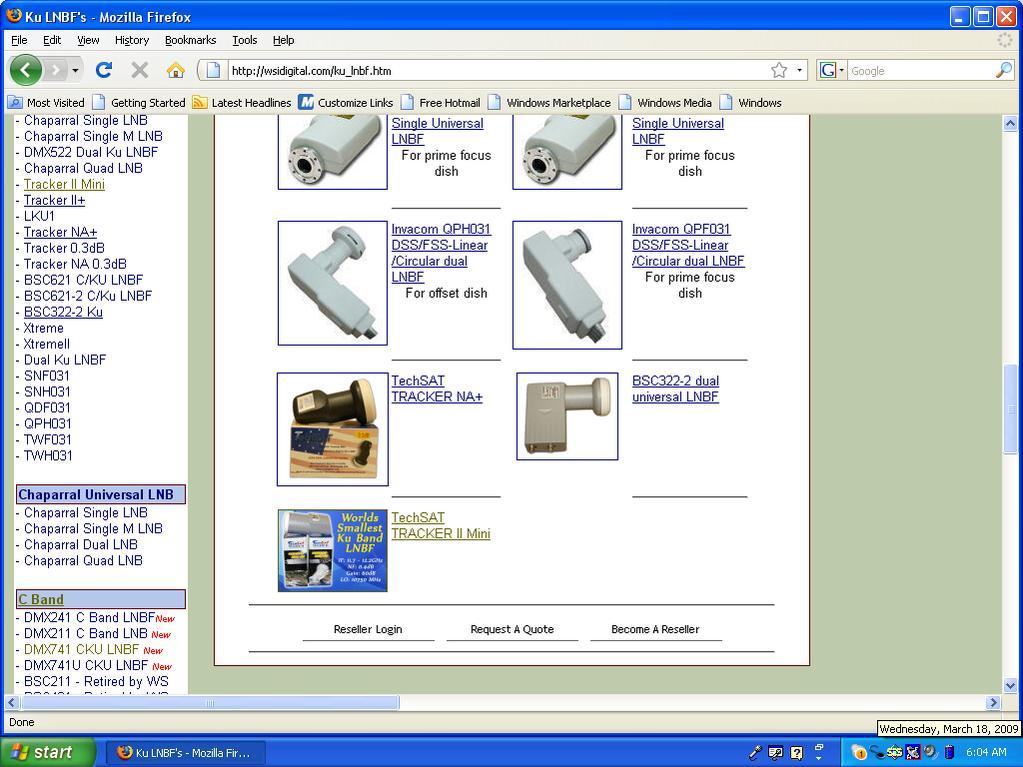1023x767 pixels.
Task: Click the vertical scrollbar up arrow
Action: 1010,123
